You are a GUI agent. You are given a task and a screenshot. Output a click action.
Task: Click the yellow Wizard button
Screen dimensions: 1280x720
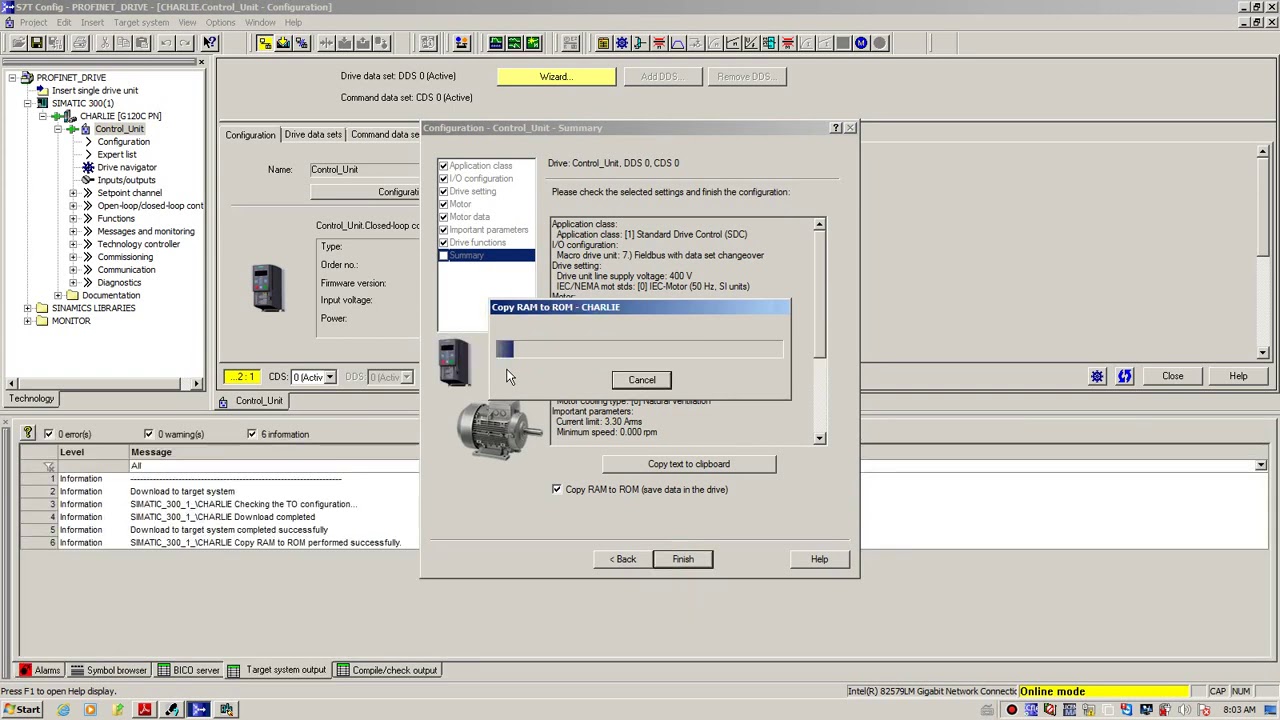point(556,76)
